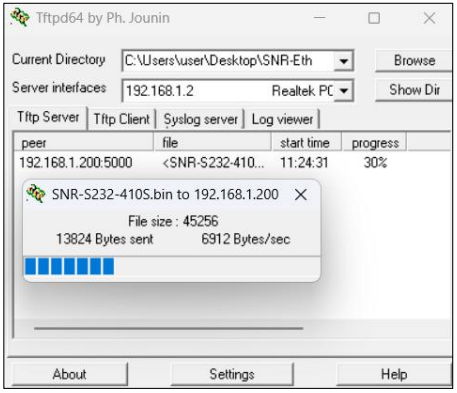Image resolution: width=457 pixels, height=393 pixels.
Task: Click the File size : 45256 text
Action: (x=173, y=221)
